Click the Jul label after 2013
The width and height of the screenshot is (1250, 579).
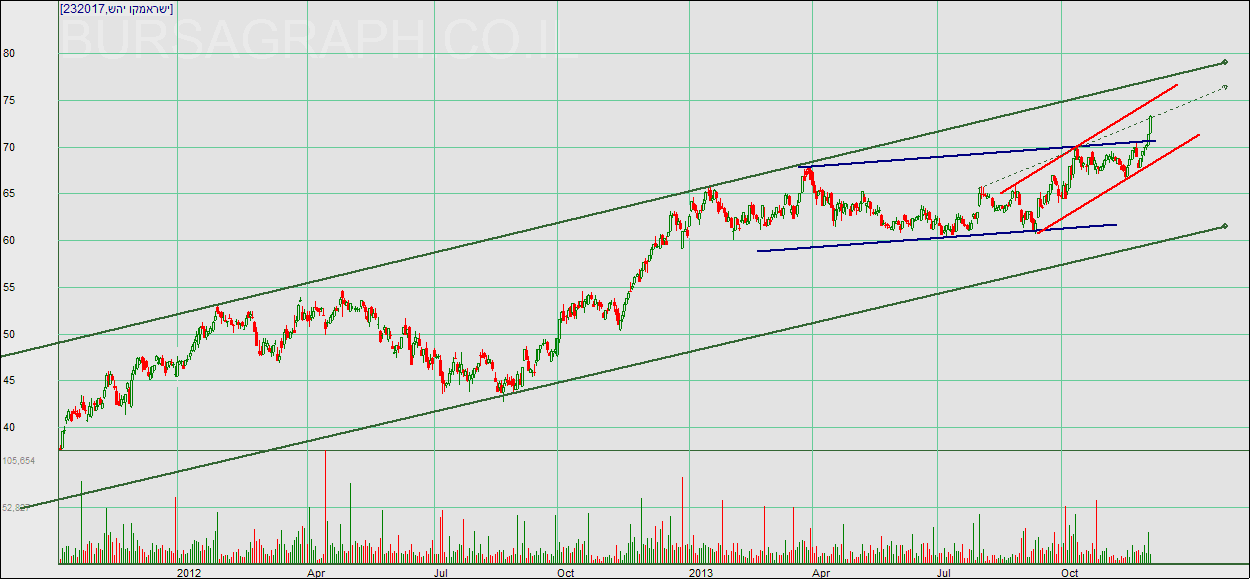[x=945, y=573]
